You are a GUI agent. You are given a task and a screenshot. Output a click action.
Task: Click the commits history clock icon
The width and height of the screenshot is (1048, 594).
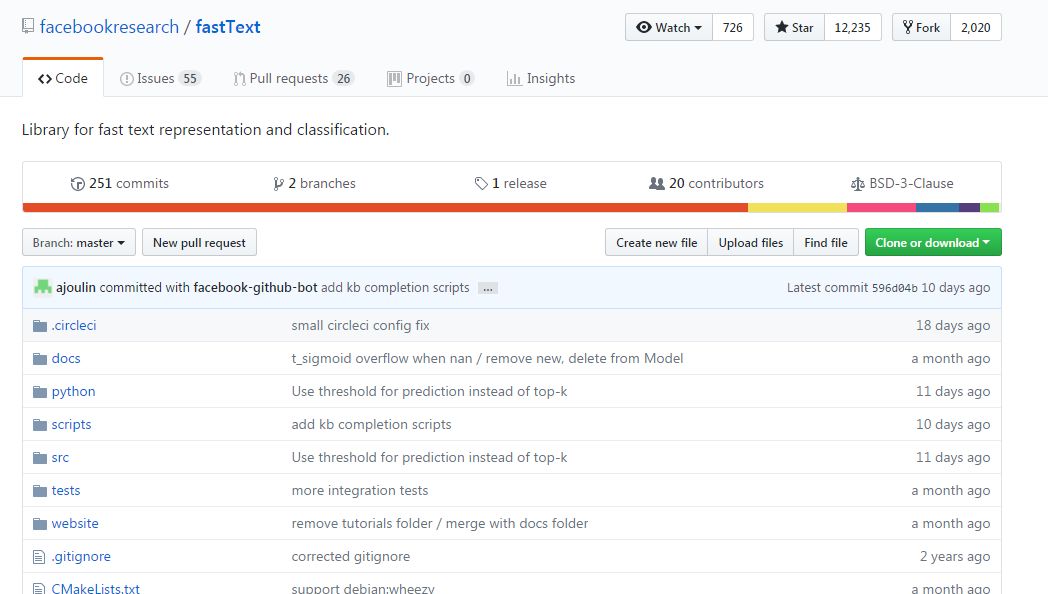[78, 183]
